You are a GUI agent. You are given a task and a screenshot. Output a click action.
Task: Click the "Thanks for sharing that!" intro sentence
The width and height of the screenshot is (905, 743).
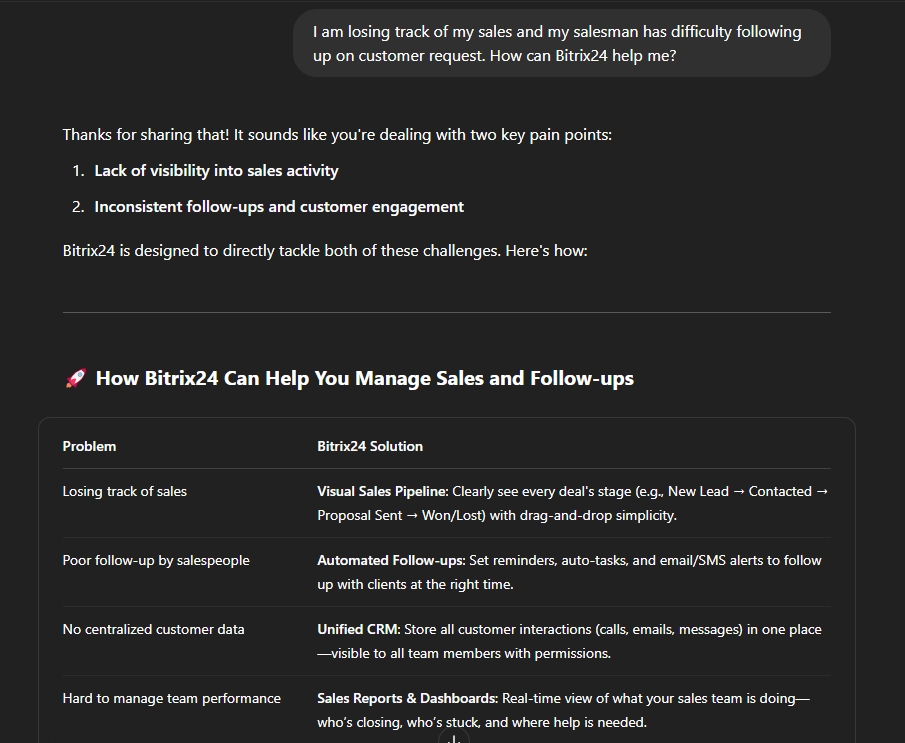click(x=336, y=134)
